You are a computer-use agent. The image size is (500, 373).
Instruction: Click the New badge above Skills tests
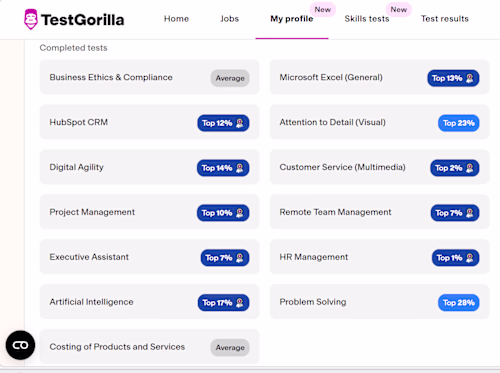(x=399, y=10)
